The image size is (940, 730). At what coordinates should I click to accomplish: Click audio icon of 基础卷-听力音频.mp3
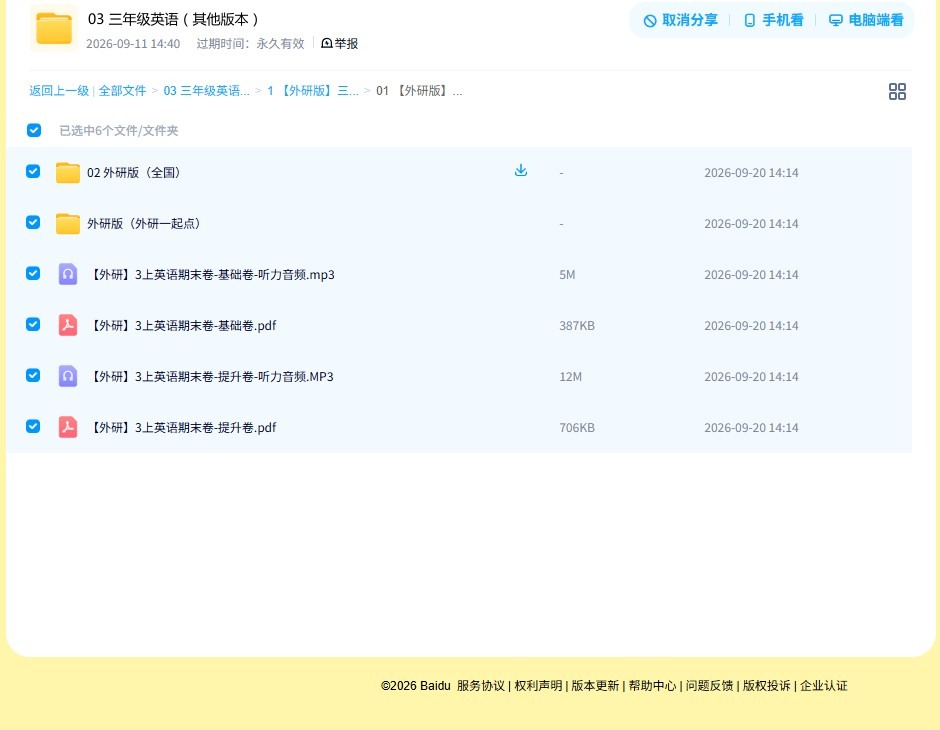(x=68, y=274)
